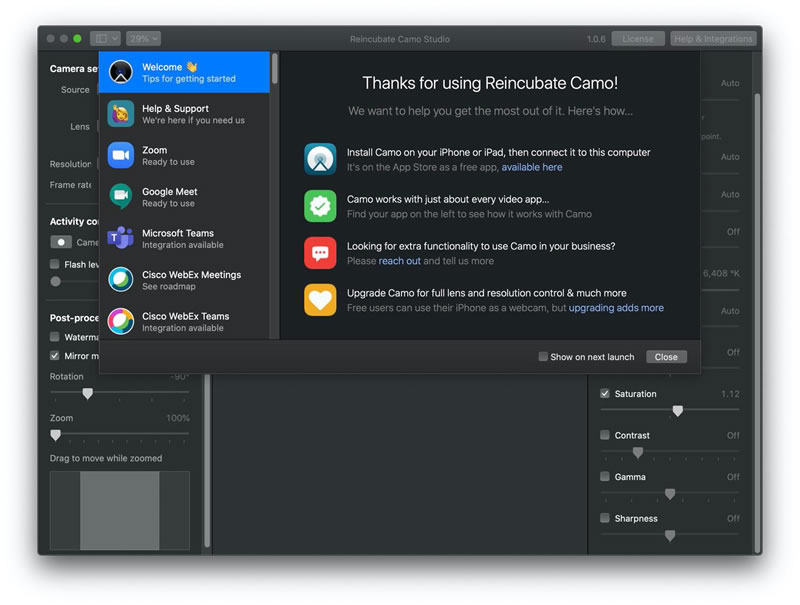
Task: Select the Welcome item's Camo icon
Action: click(121, 72)
